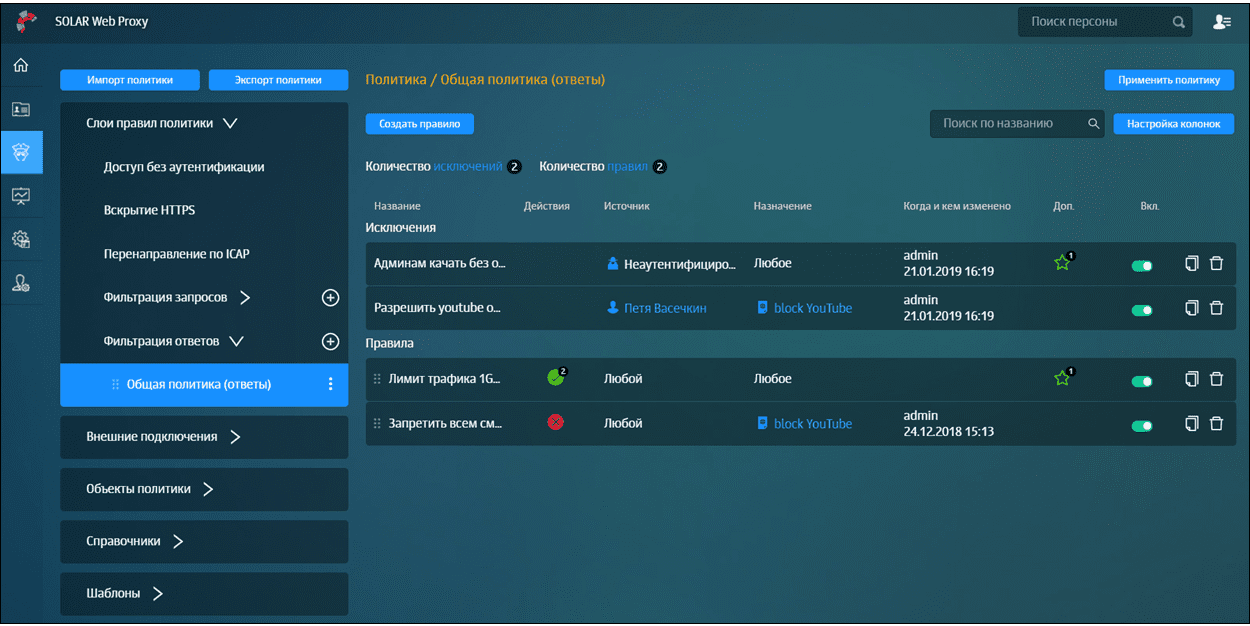This screenshot has width=1250, height=626.
Task: Click Импорт политики button
Action: click(x=130, y=80)
